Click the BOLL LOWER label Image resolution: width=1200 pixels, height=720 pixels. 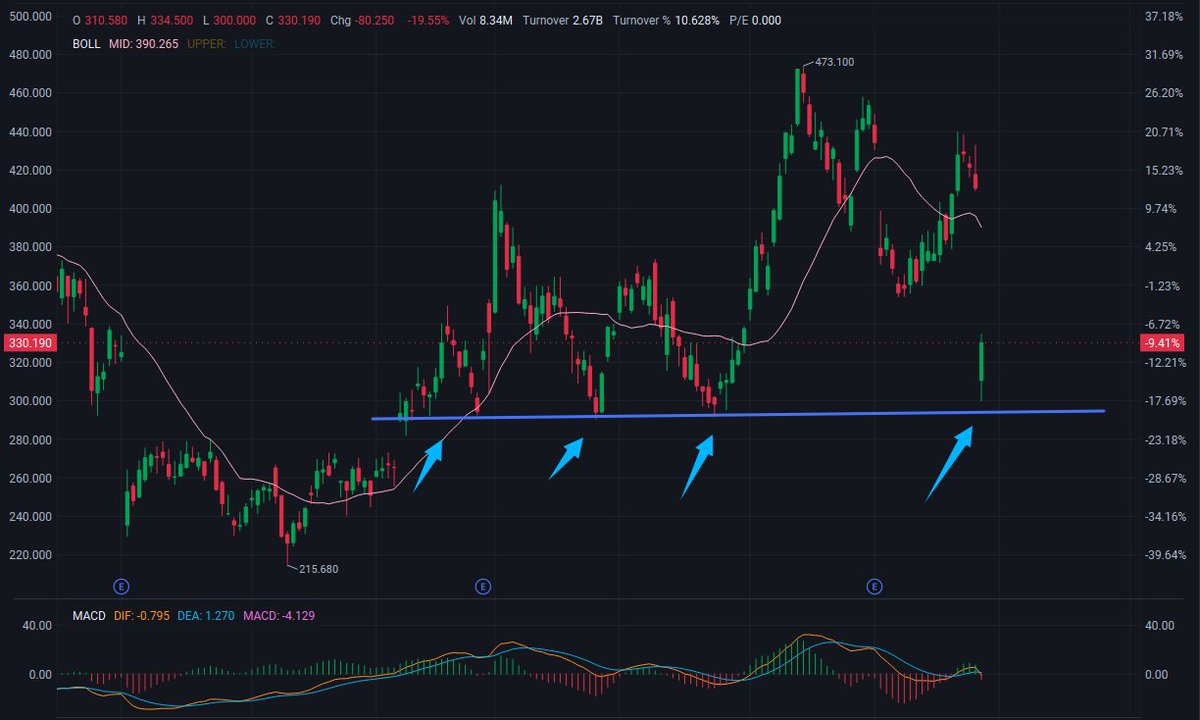tap(254, 44)
